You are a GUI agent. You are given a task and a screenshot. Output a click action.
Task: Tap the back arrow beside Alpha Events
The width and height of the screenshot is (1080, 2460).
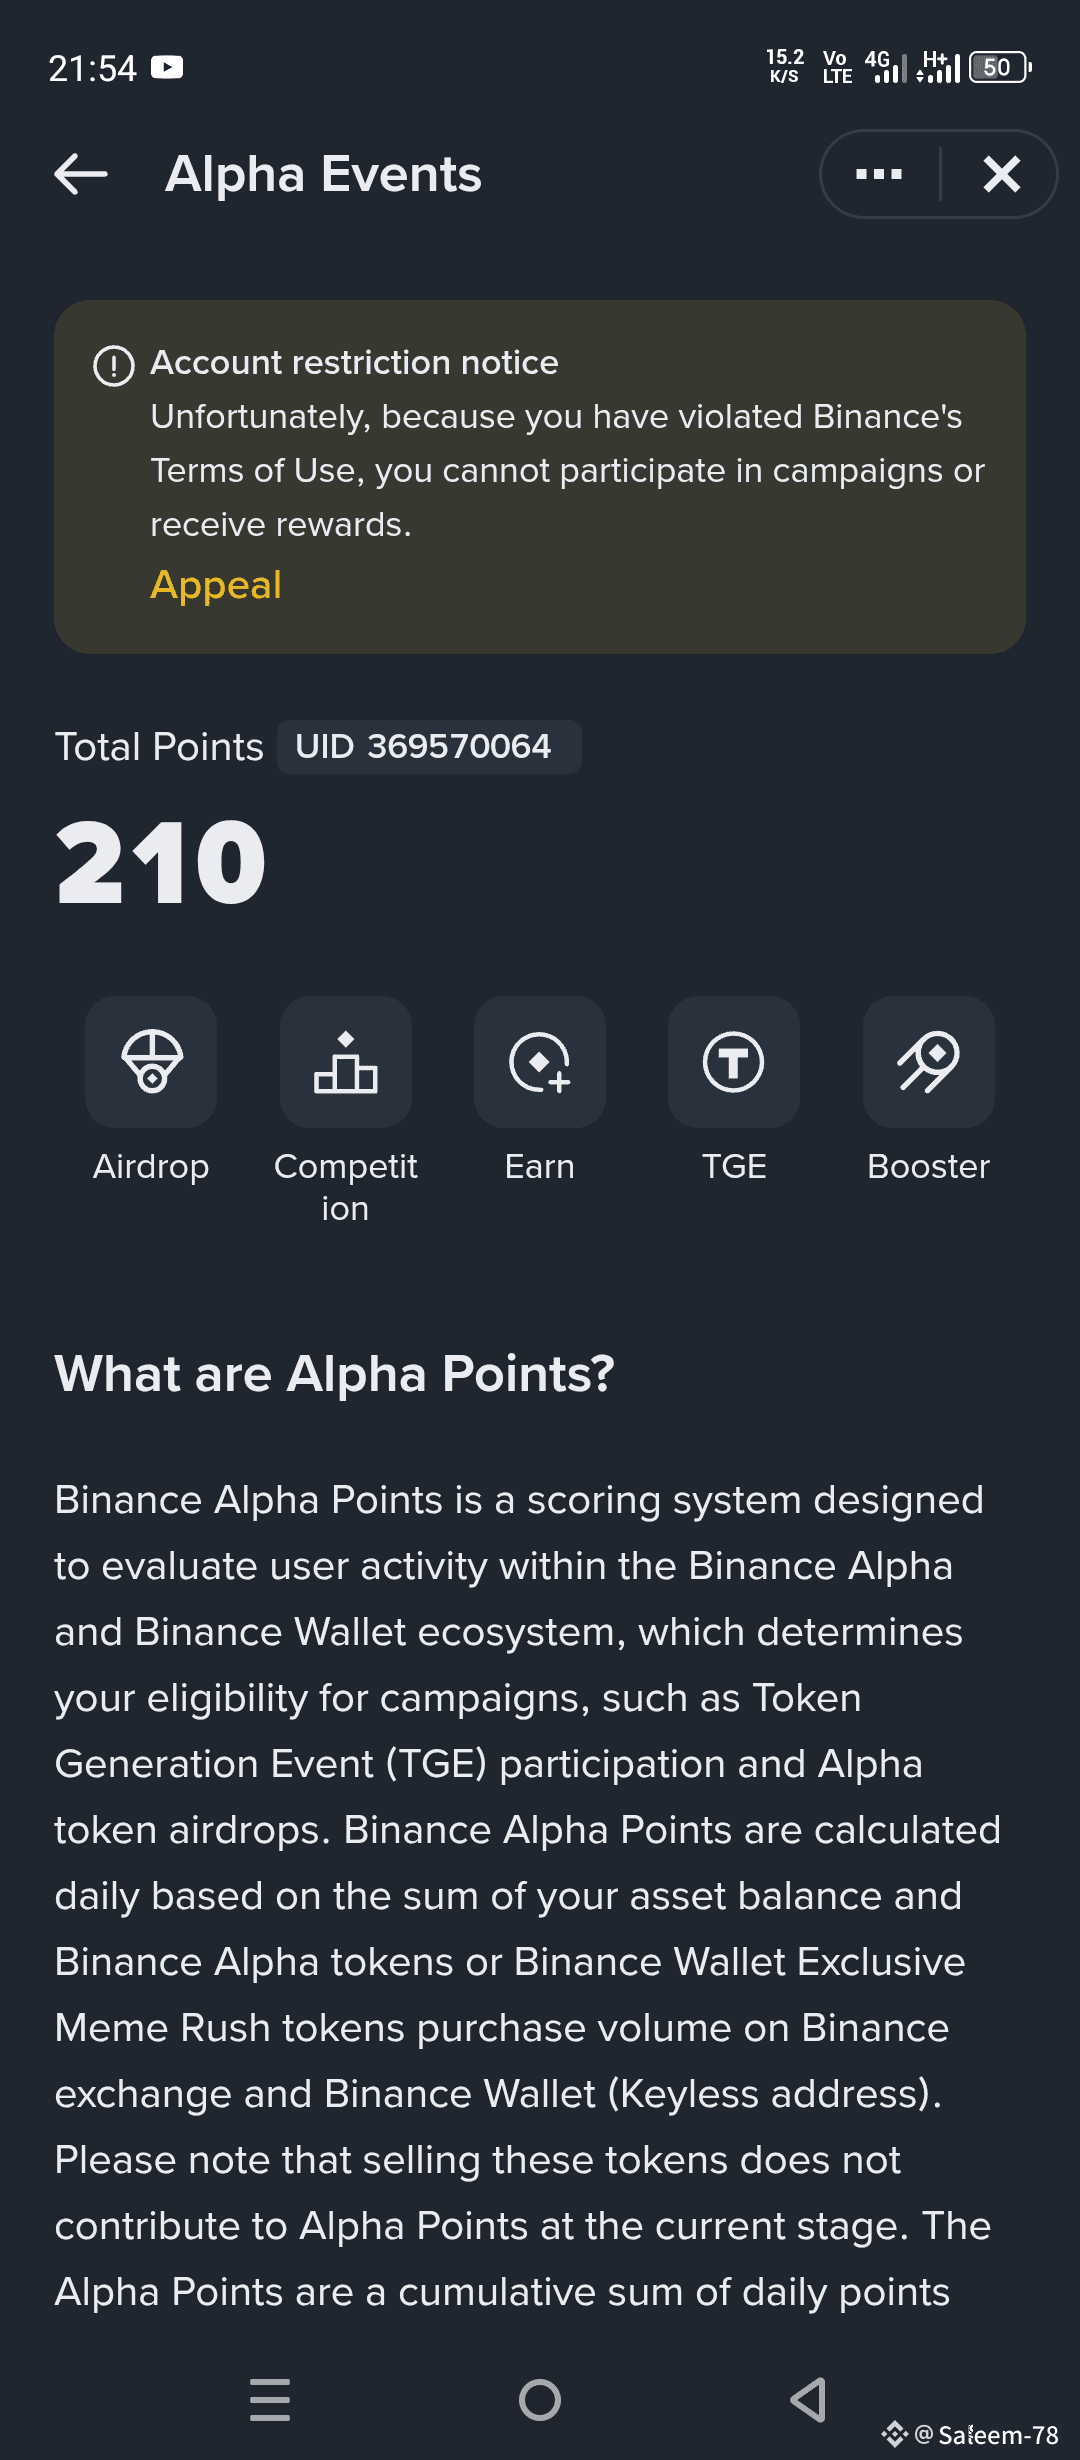coord(81,174)
